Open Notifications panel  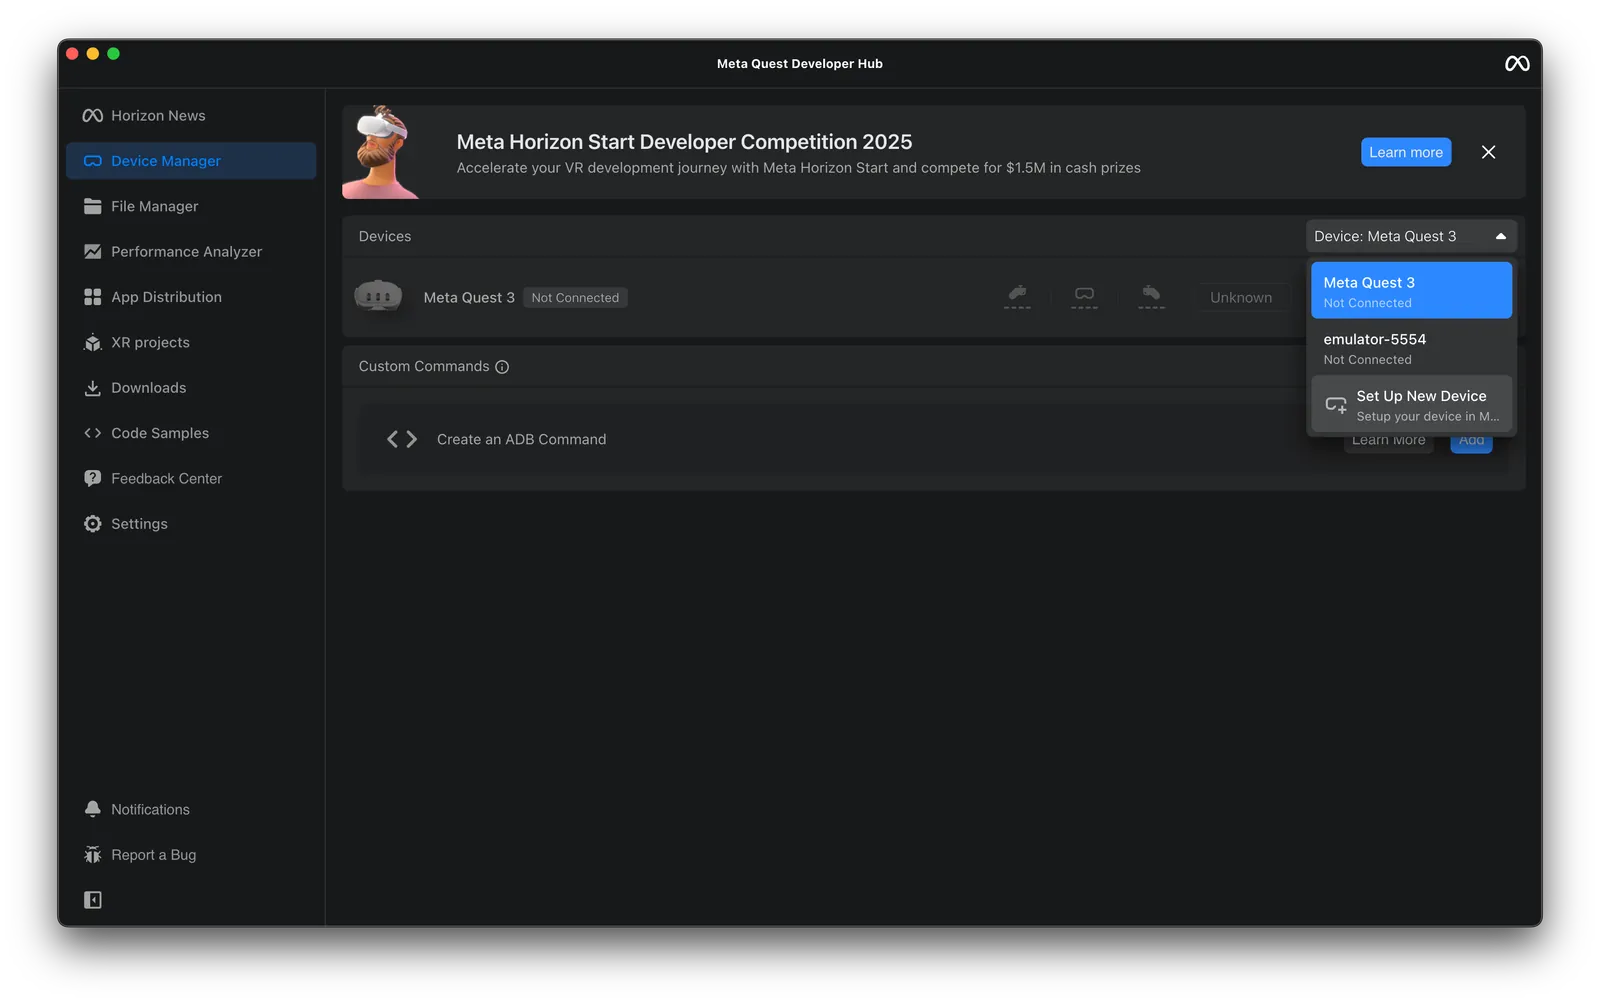tap(191, 809)
